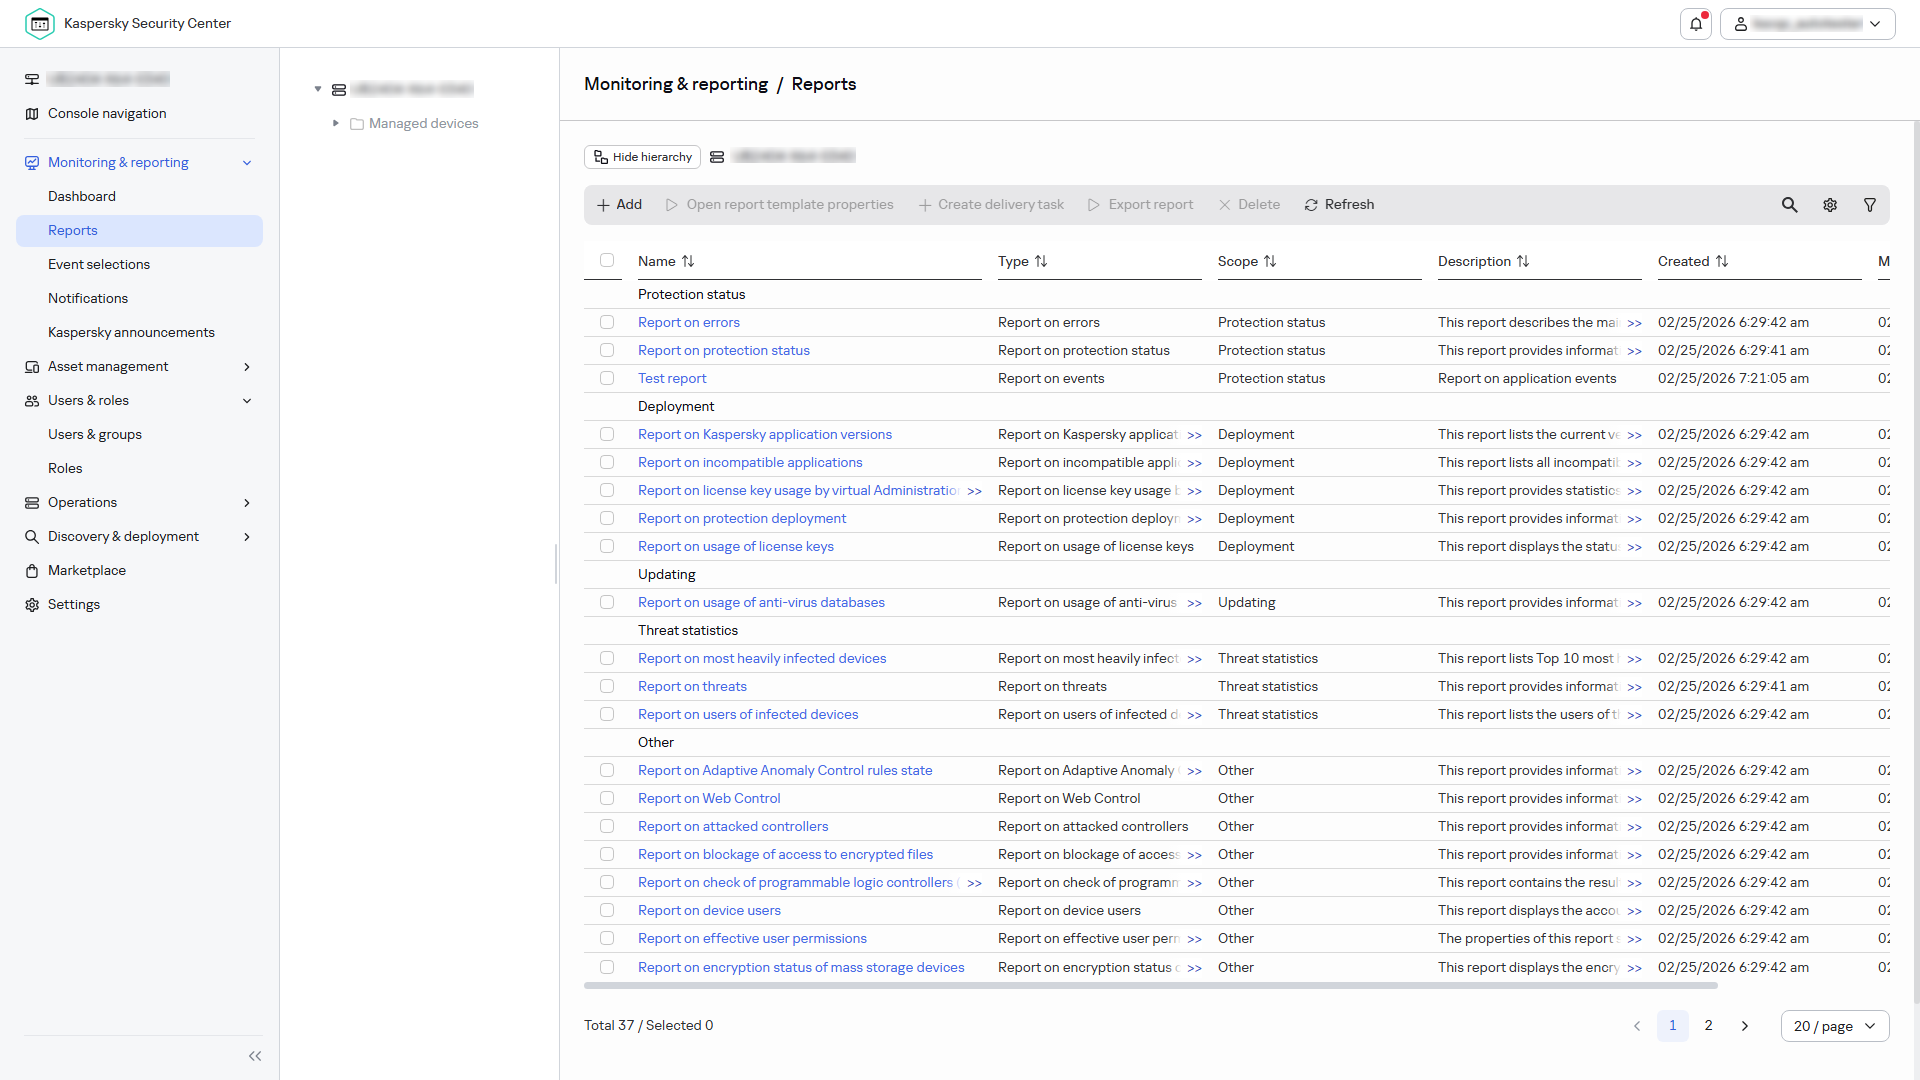Sort by Name column arrows
The height and width of the screenshot is (1080, 1920).
[x=688, y=261]
